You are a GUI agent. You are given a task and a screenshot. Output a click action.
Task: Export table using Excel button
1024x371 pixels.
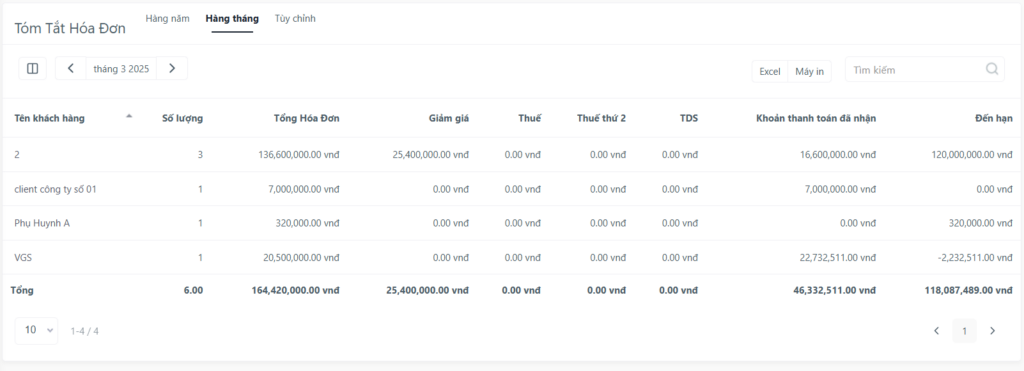770,71
